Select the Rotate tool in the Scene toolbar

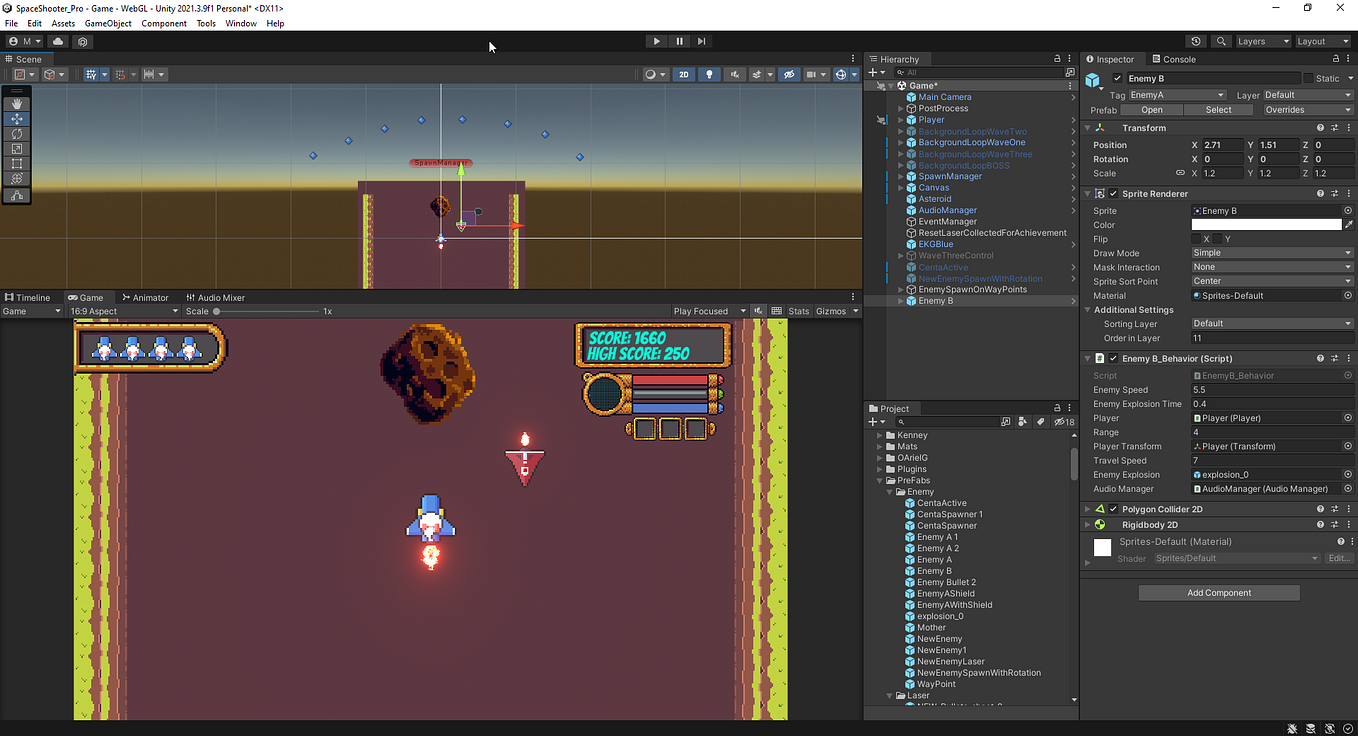(17, 133)
